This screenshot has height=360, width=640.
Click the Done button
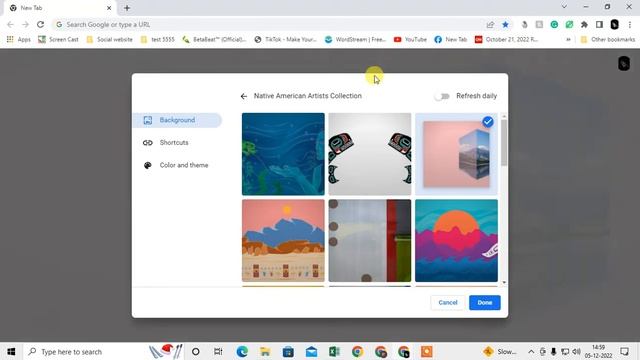(485, 302)
